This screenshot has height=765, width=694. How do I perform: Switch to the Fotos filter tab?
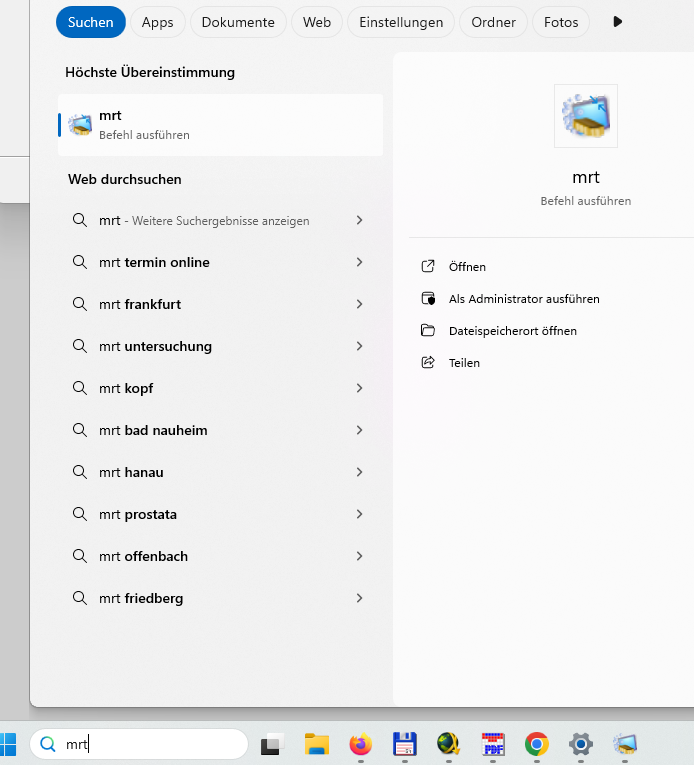[x=561, y=22]
